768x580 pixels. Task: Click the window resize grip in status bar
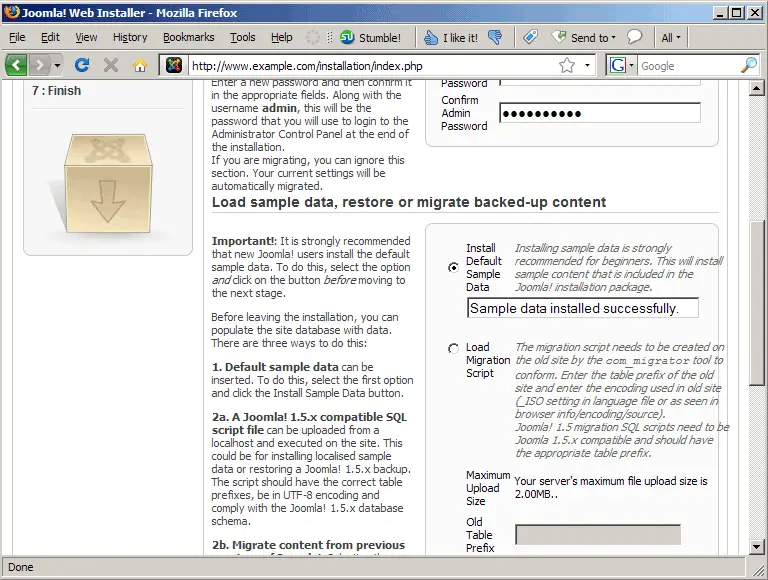tap(757, 569)
